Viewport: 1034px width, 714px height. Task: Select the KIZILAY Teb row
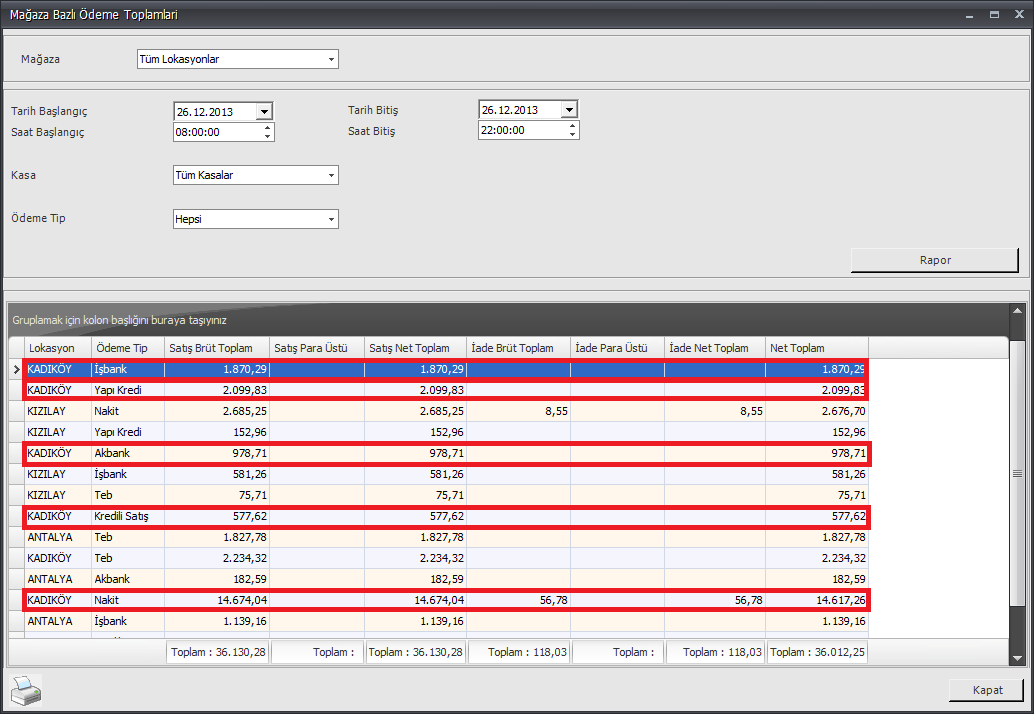coord(446,495)
